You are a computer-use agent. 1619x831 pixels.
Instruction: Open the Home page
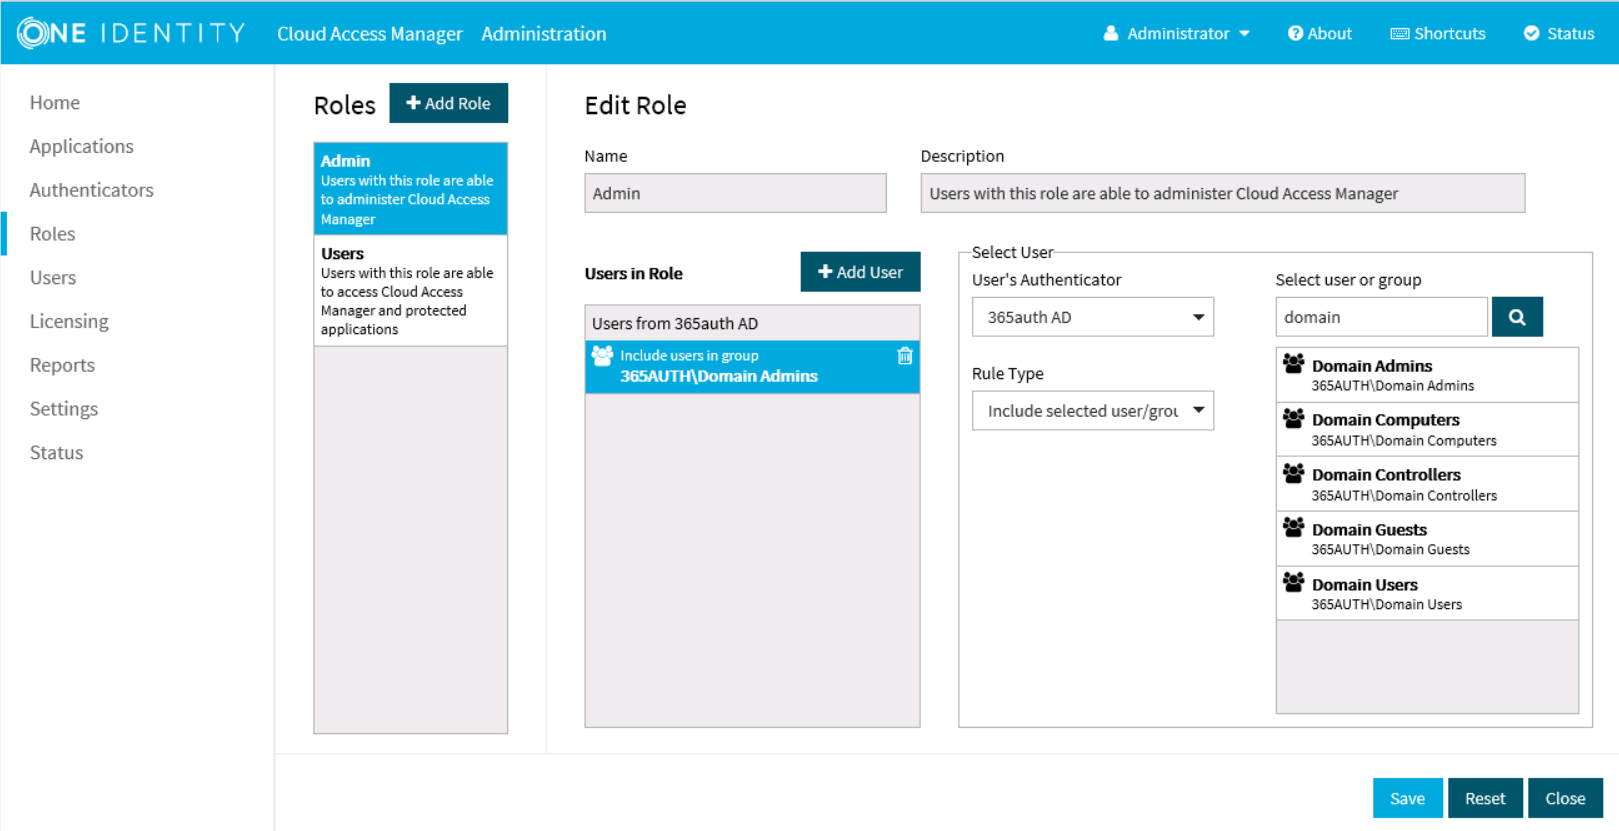55,102
